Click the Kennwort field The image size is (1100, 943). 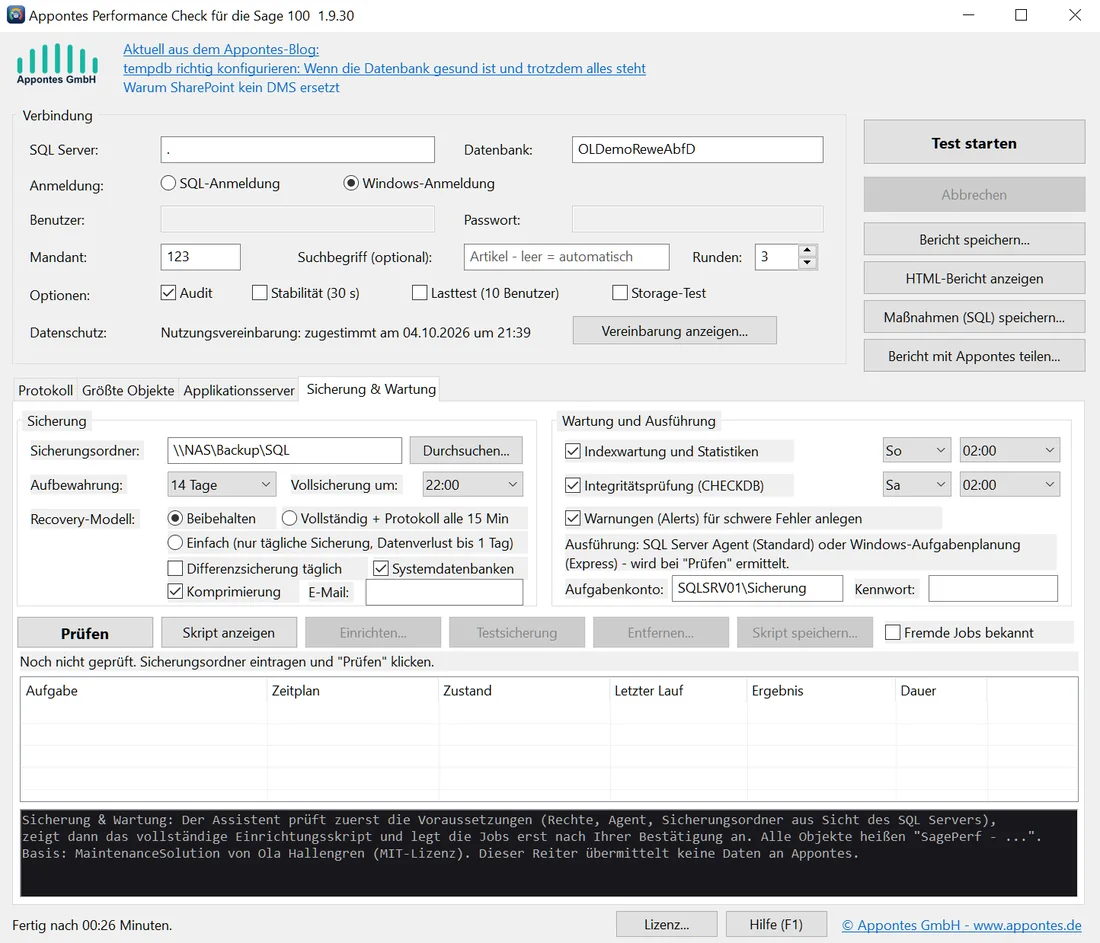click(x=993, y=589)
